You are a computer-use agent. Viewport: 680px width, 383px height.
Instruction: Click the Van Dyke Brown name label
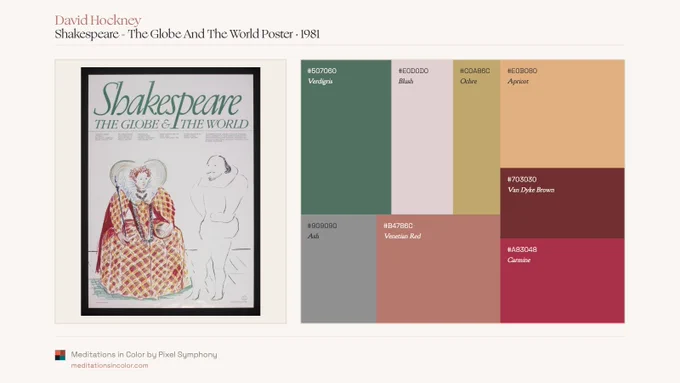coord(531,190)
